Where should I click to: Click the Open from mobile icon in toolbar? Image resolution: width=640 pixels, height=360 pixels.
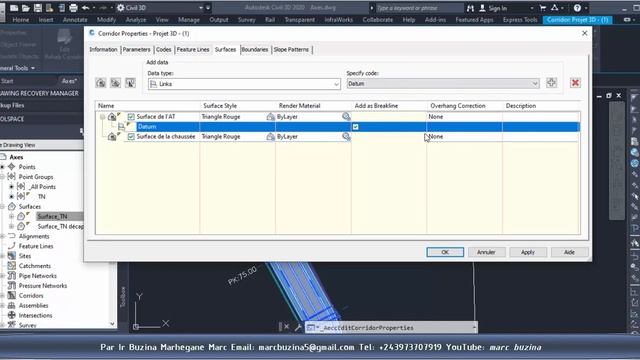pyautogui.click(x=62, y=8)
